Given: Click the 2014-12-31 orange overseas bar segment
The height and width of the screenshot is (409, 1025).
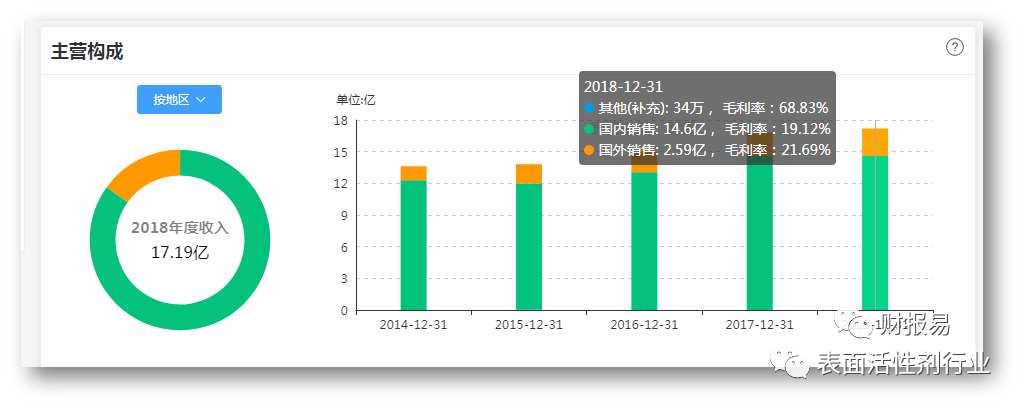Looking at the screenshot, I should [x=413, y=173].
